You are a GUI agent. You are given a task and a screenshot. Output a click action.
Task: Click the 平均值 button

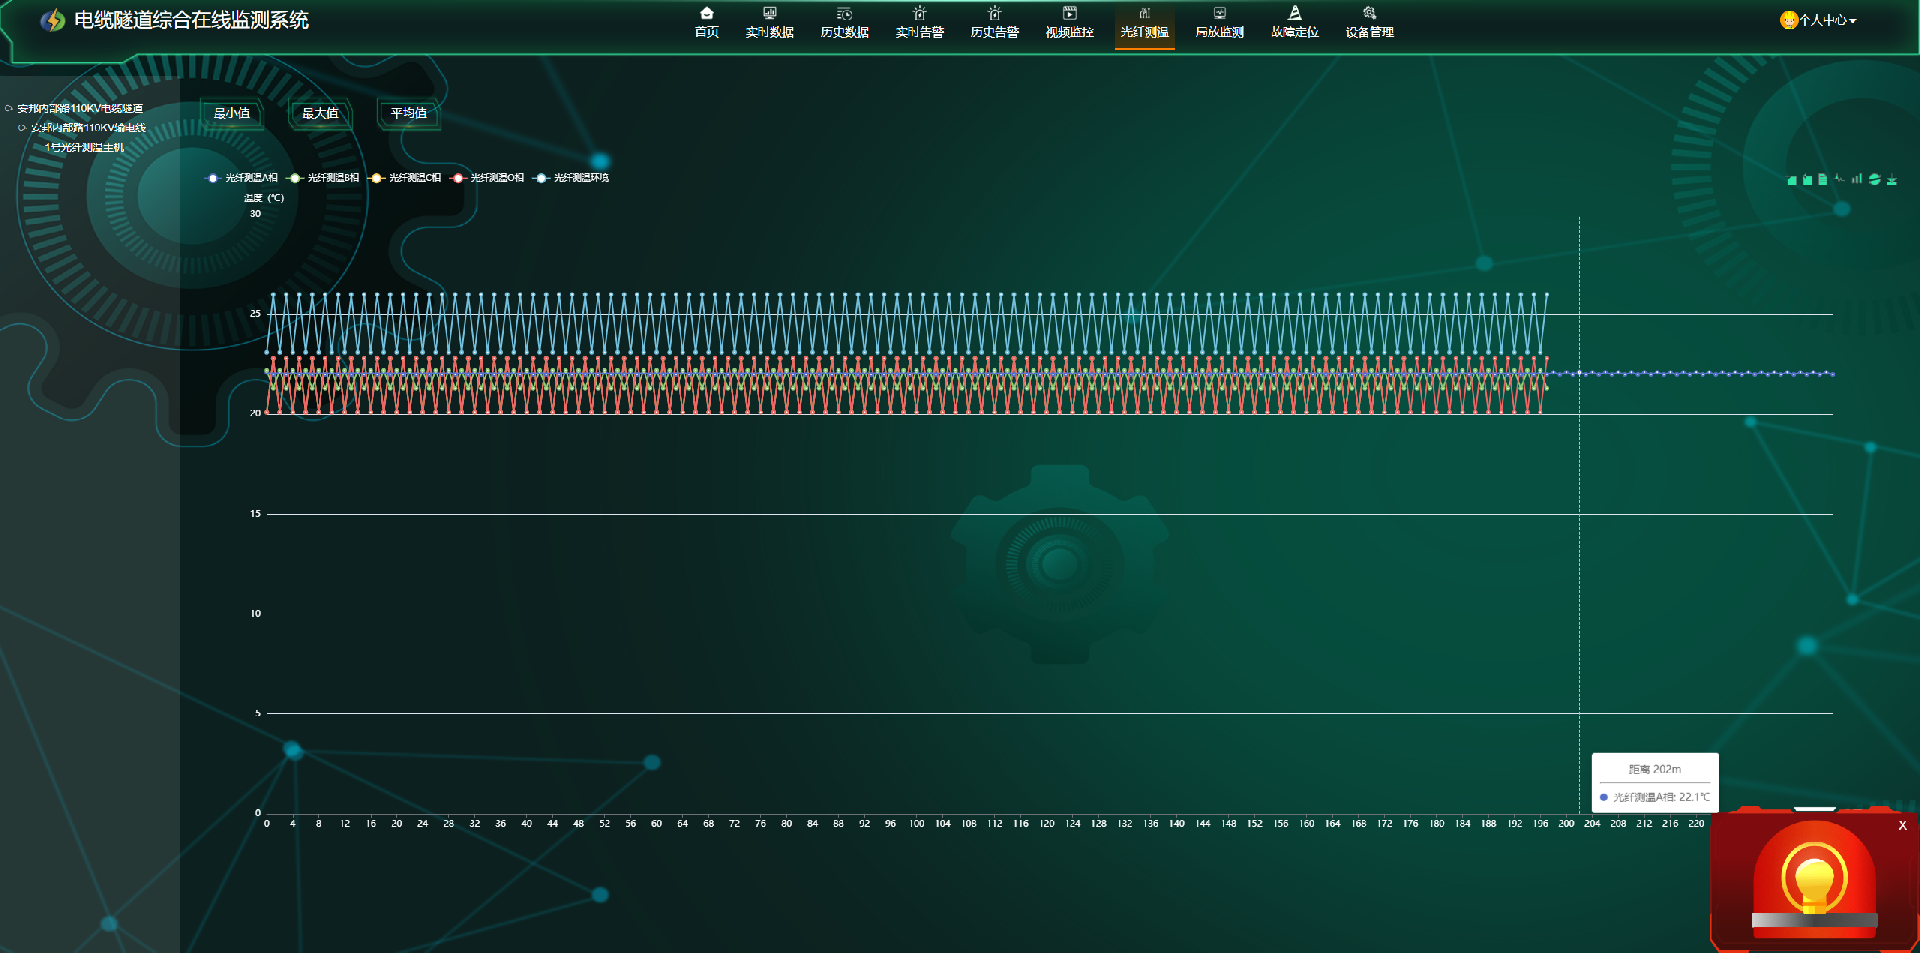pos(408,113)
